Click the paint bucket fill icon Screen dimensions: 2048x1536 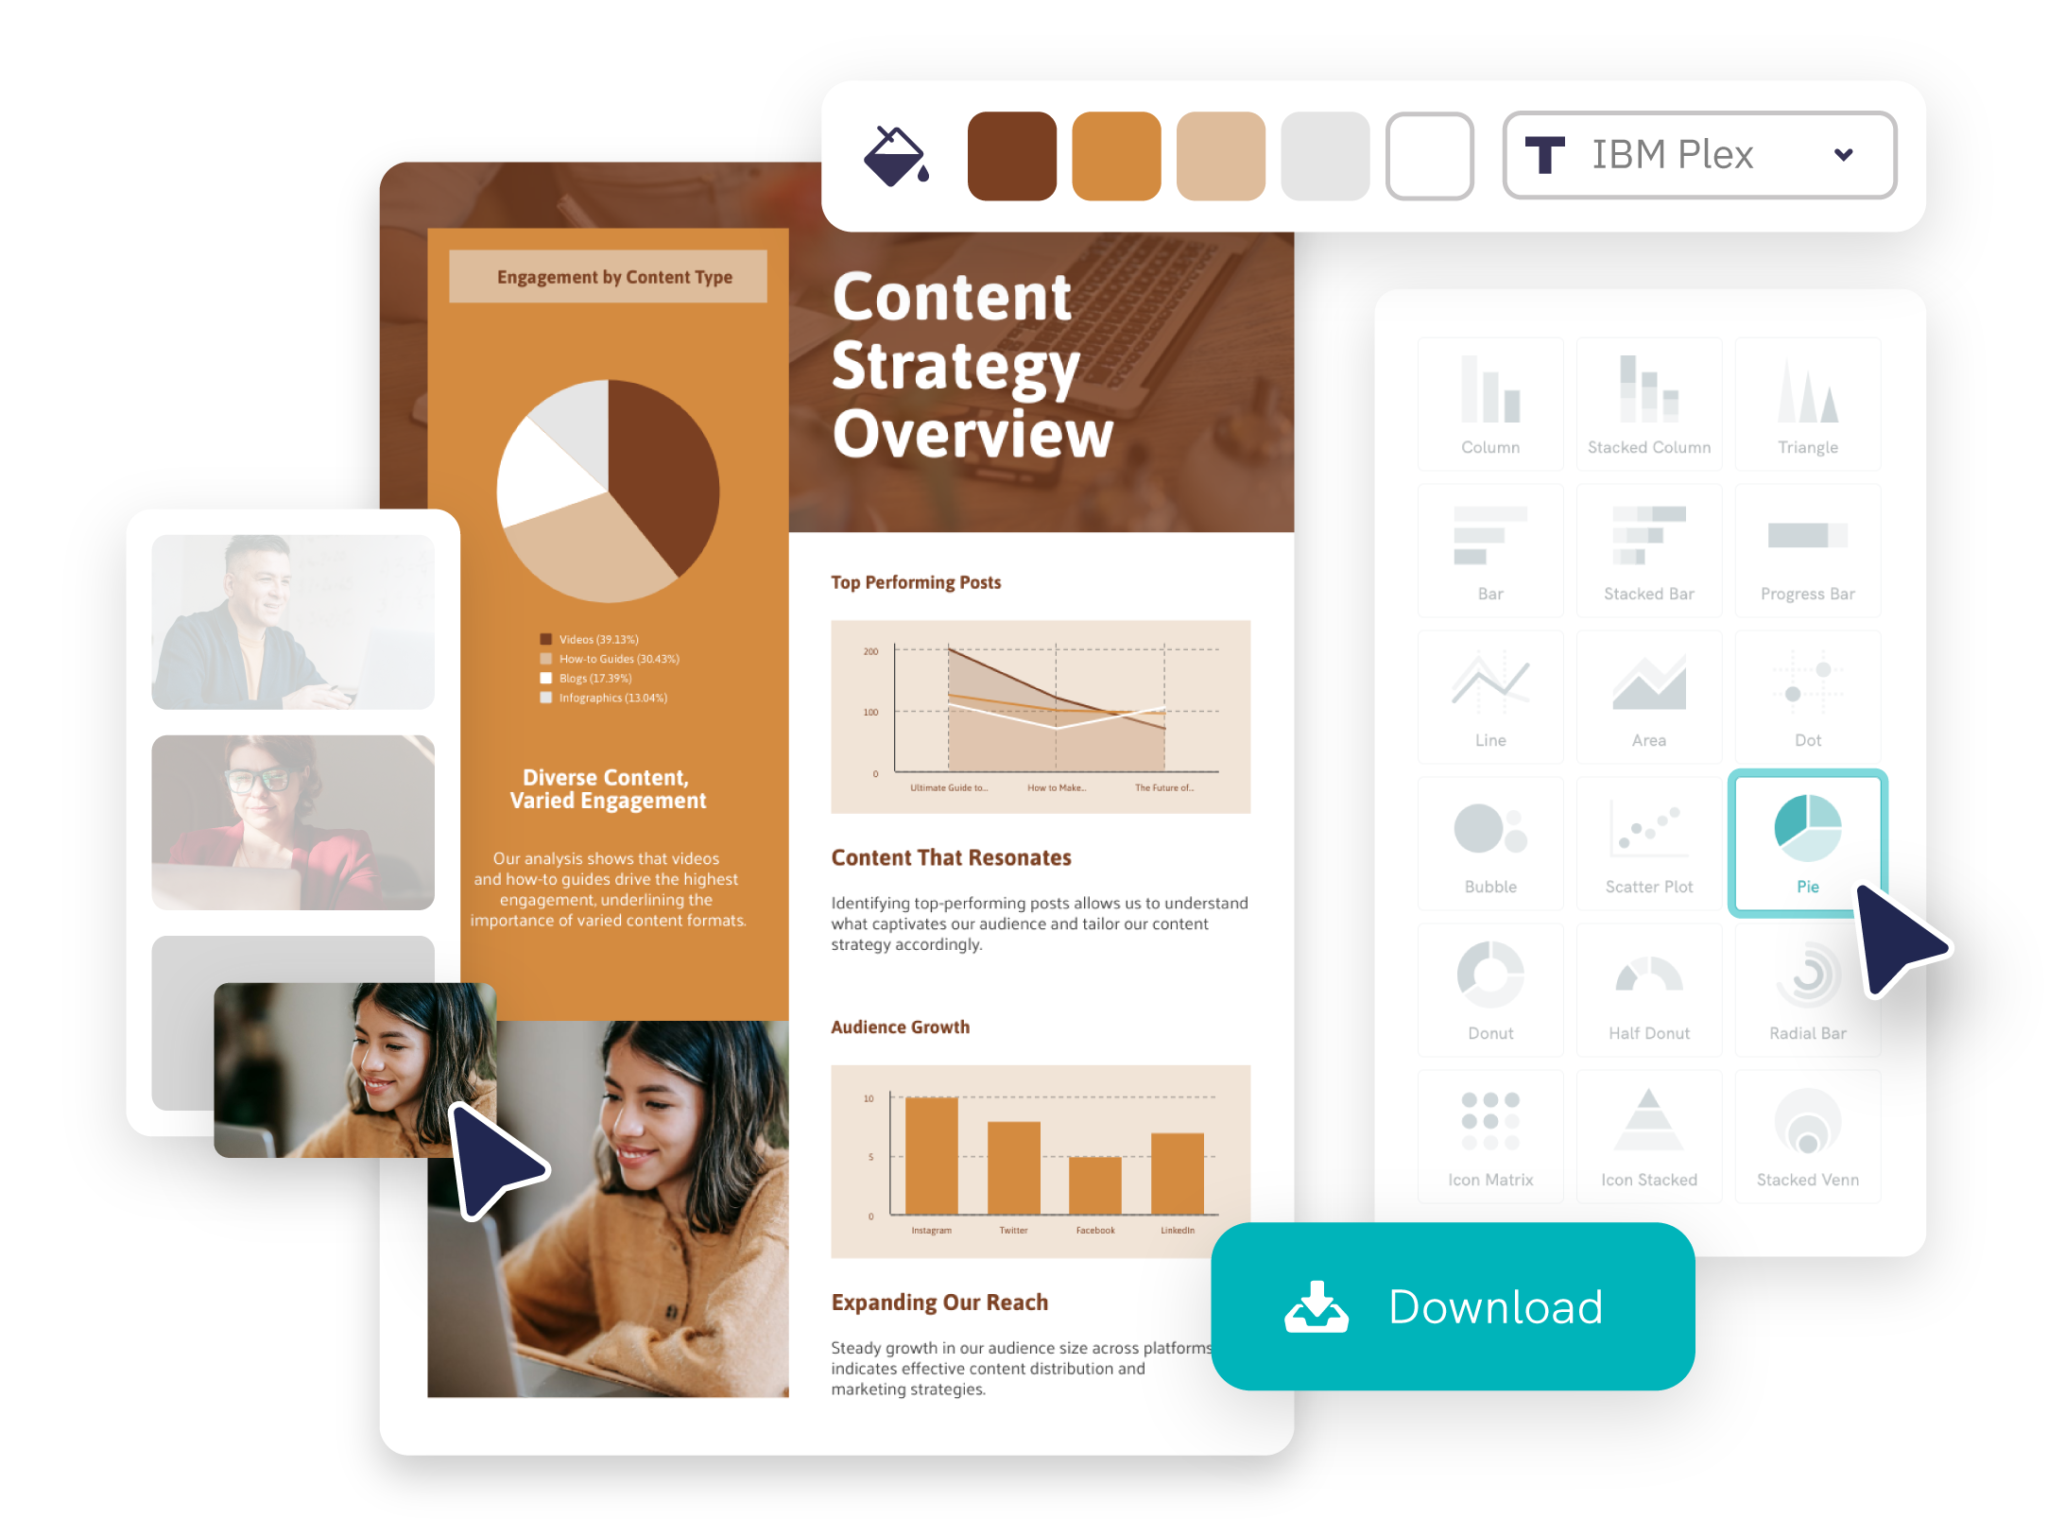pos(895,158)
